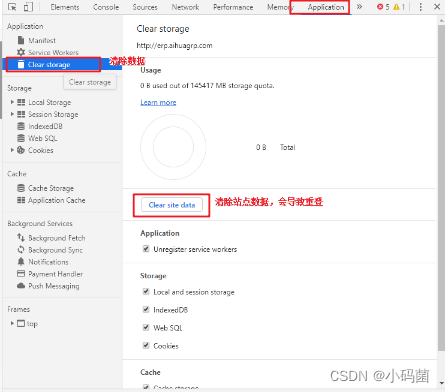Select Cache Storage label
Image resolution: width=445 pixels, height=392 pixels.
[51, 188]
